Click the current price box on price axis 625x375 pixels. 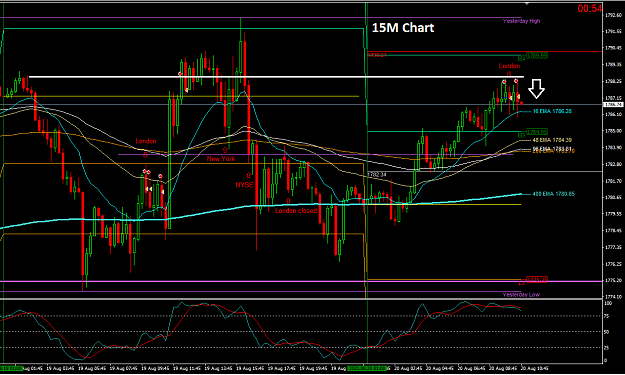[x=613, y=105]
